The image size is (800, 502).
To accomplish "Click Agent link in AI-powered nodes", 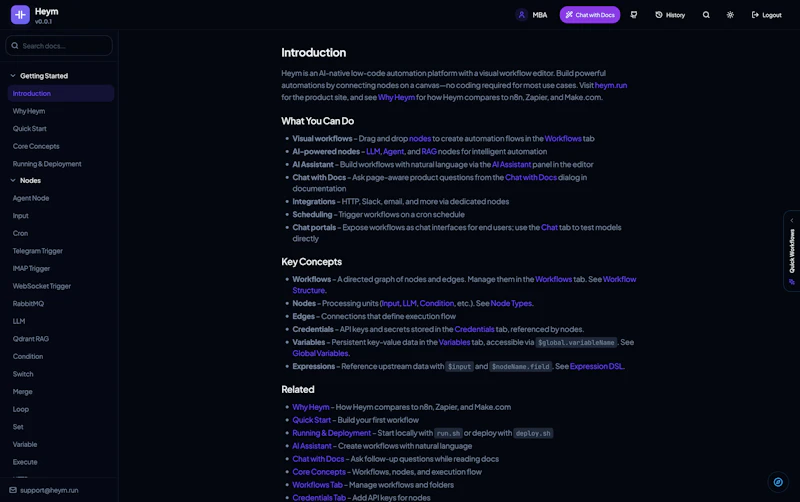I will click(393, 152).
